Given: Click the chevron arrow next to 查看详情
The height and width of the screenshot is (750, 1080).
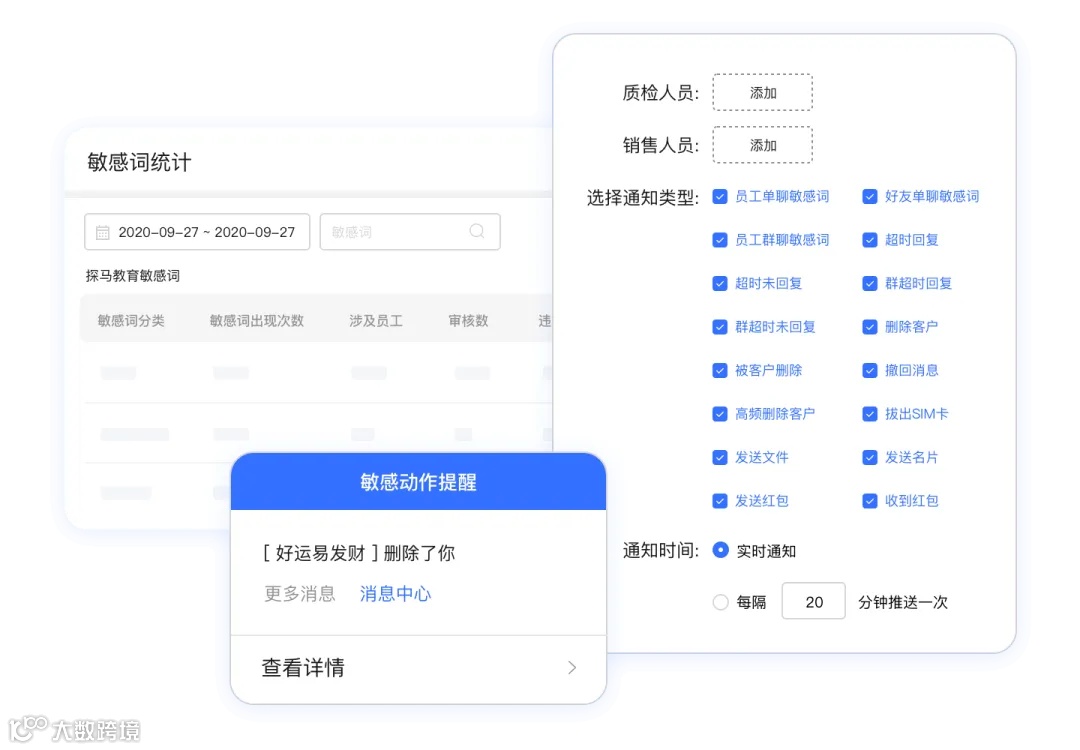Looking at the screenshot, I should tap(571, 668).
